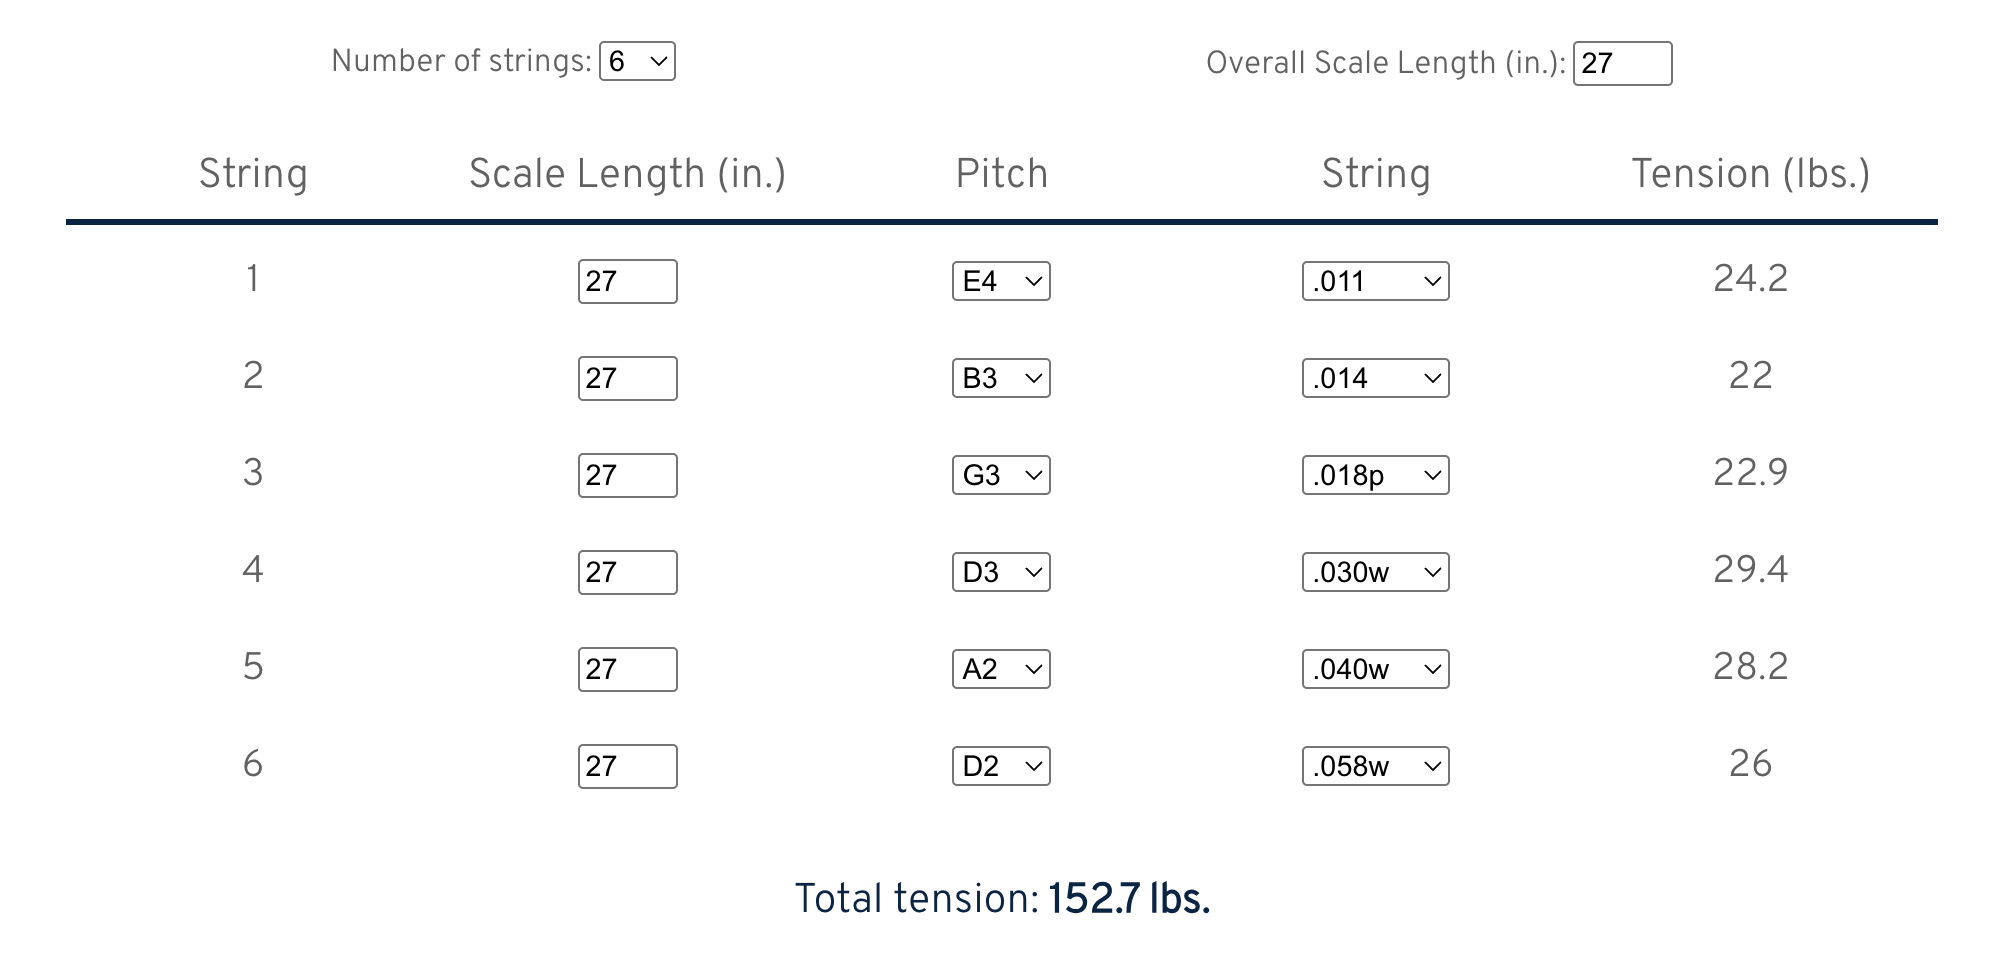Expand the D2 pitch selector
The width and height of the screenshot is (2010, 960).
(x=1000, y=766)
